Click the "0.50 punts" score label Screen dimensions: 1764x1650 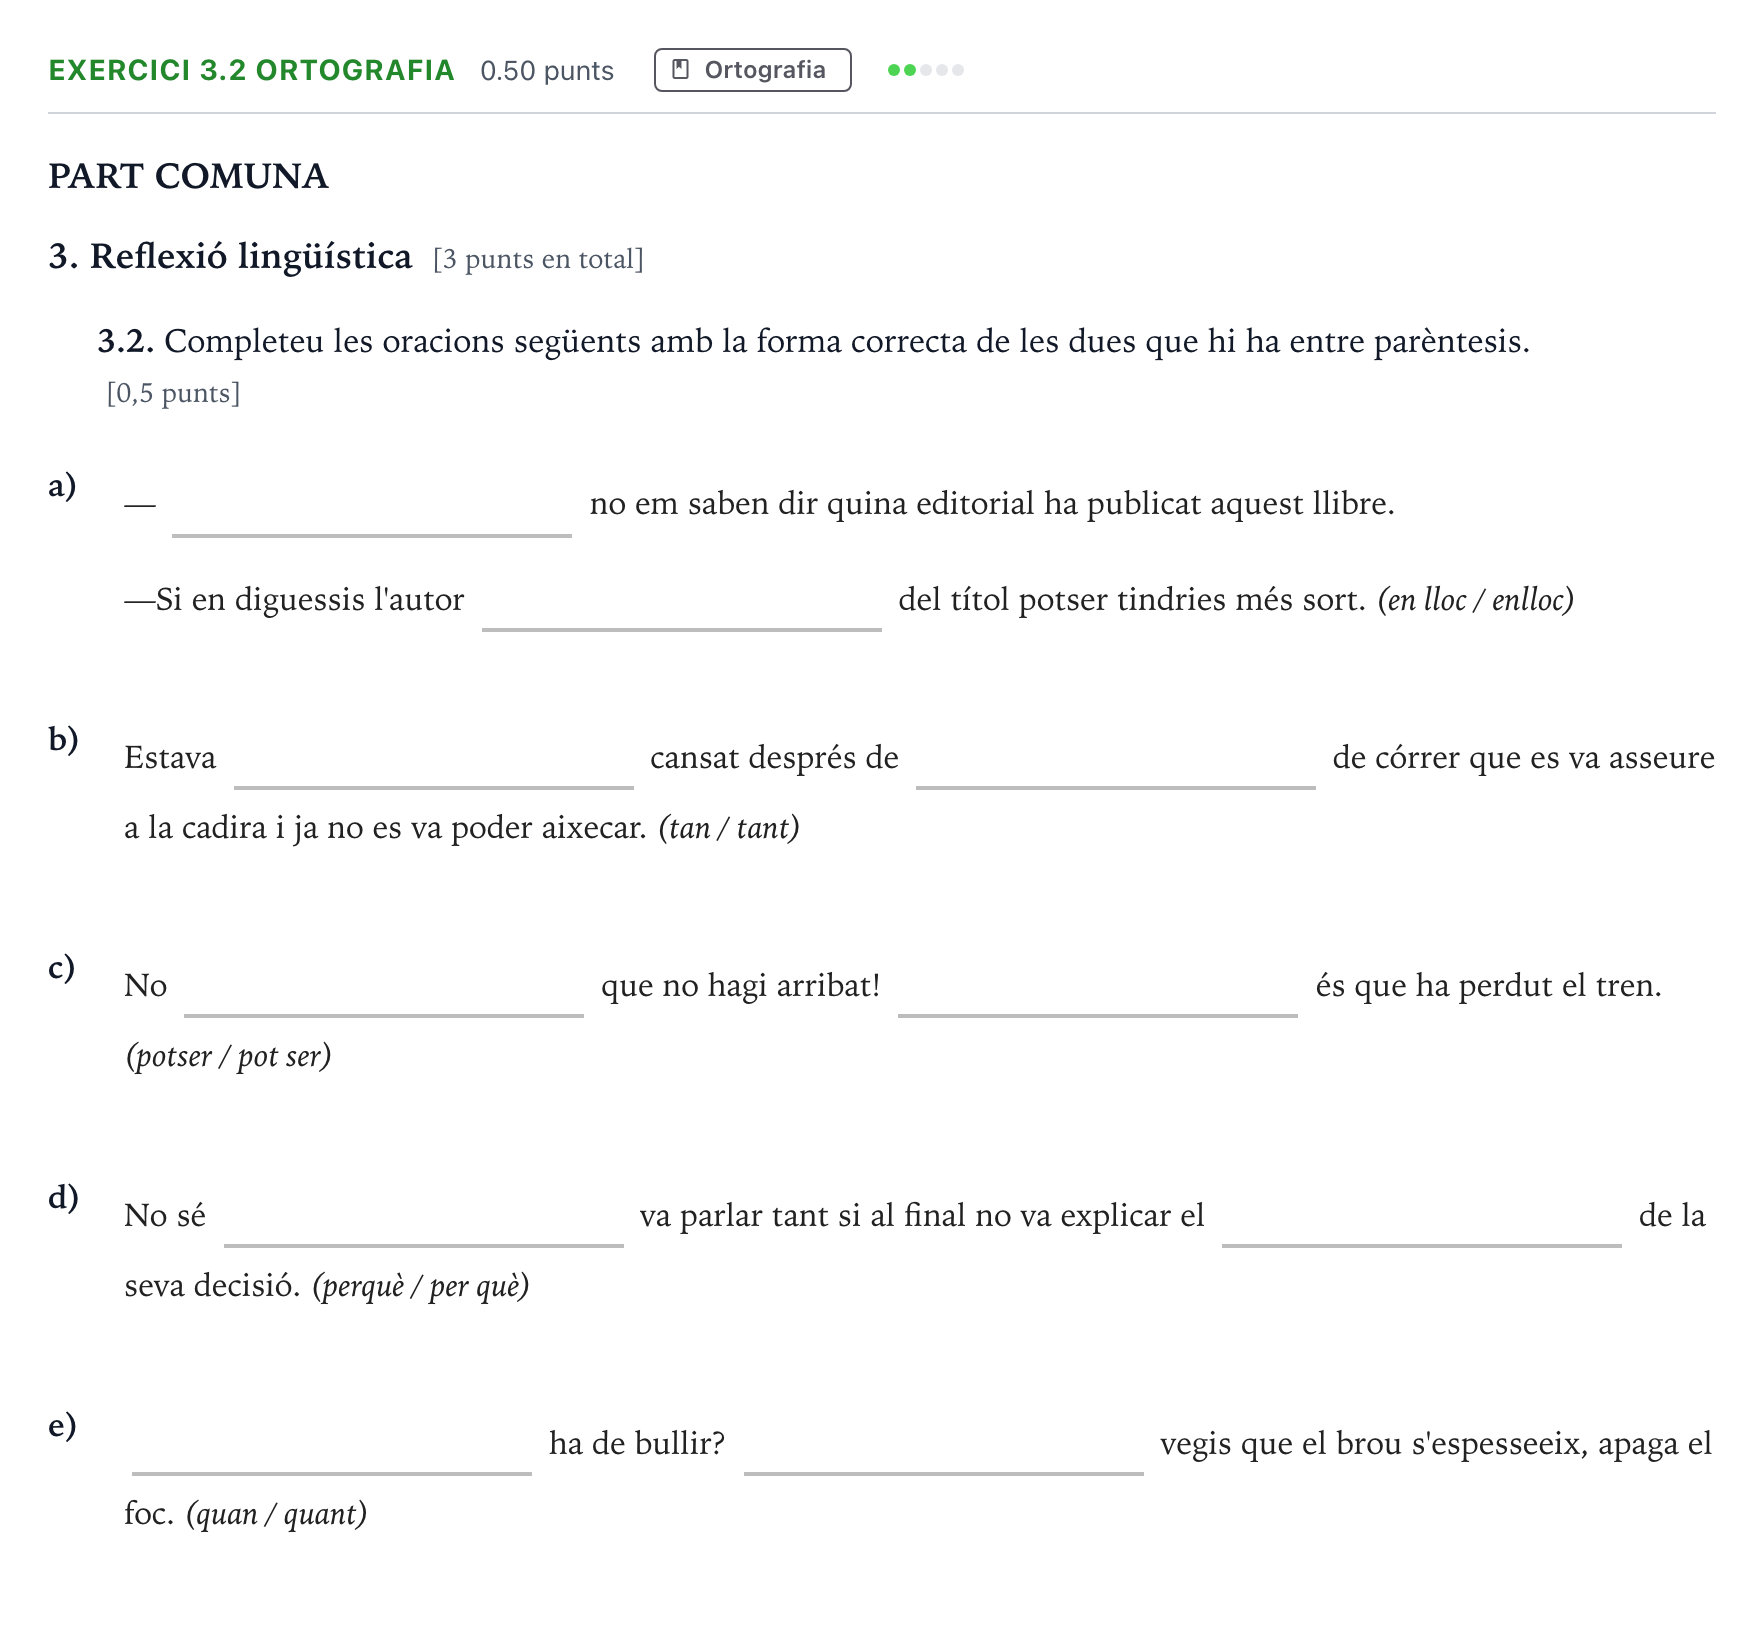pos(547,71)
